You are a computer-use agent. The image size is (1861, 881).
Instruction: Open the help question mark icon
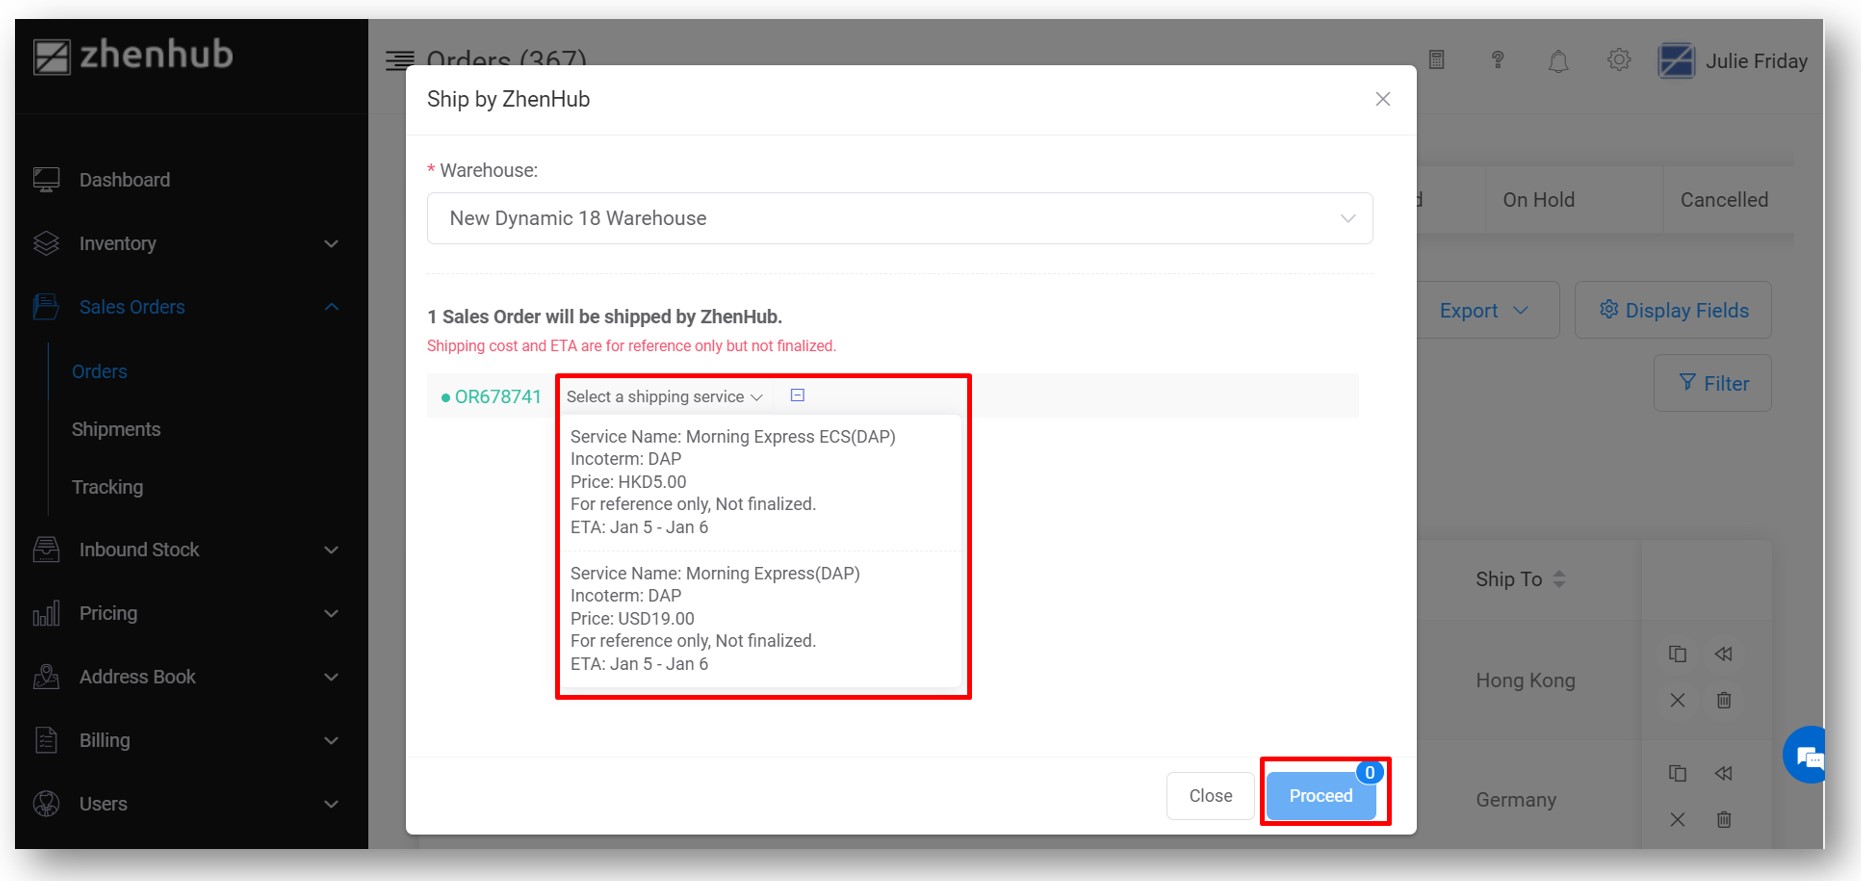tap(1498, 60)
